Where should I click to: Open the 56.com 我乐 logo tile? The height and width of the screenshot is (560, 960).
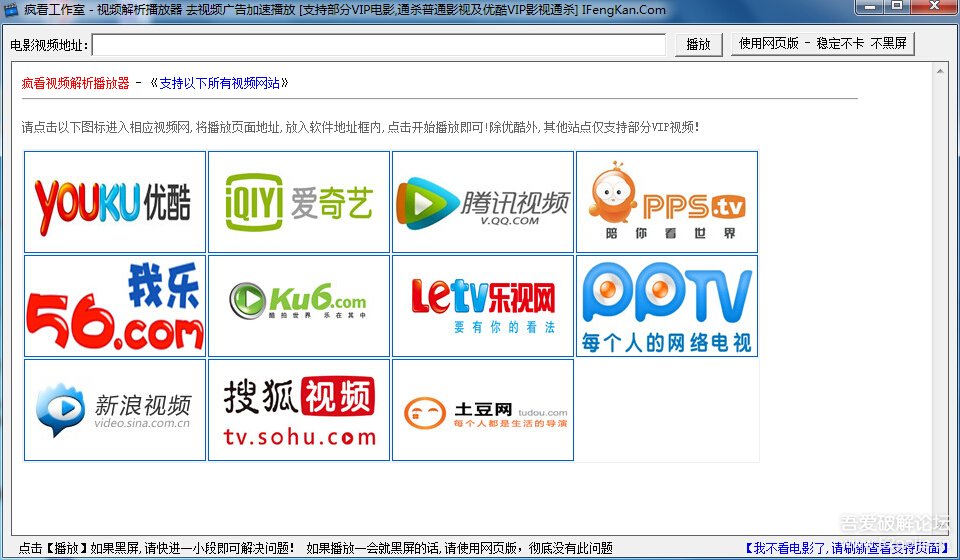pos(115,306)
